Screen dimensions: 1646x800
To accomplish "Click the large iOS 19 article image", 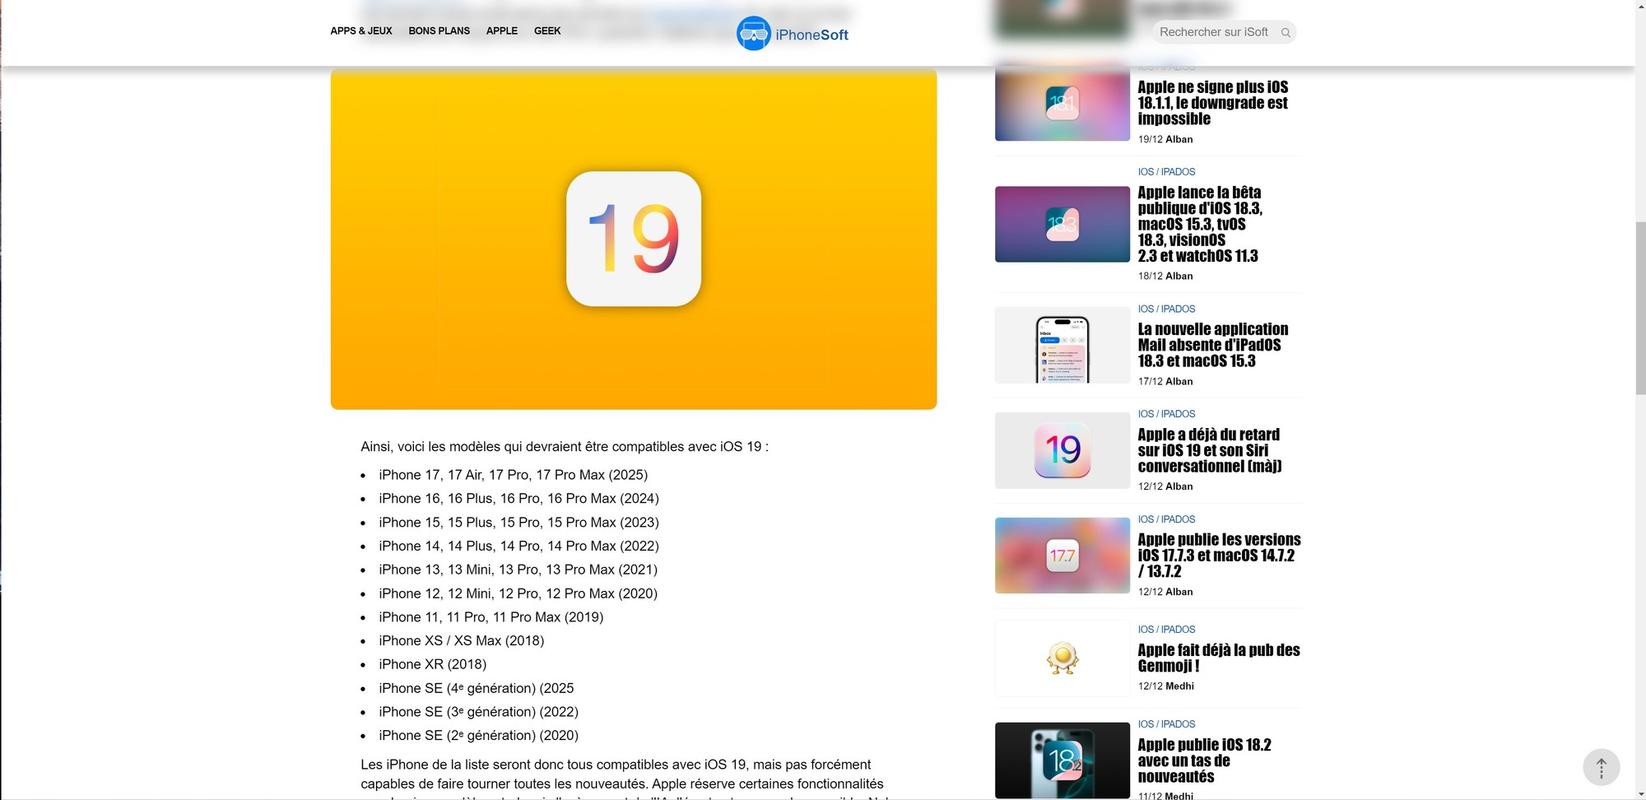I will click(x=633, y=239).
